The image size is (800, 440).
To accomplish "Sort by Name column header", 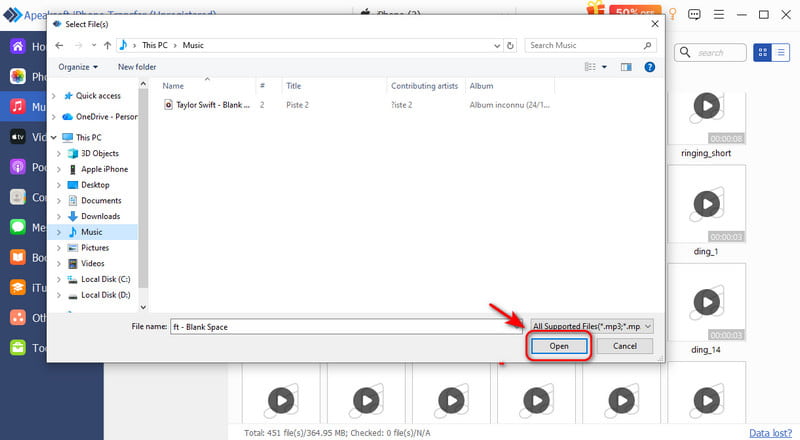I will pos(173,86).
